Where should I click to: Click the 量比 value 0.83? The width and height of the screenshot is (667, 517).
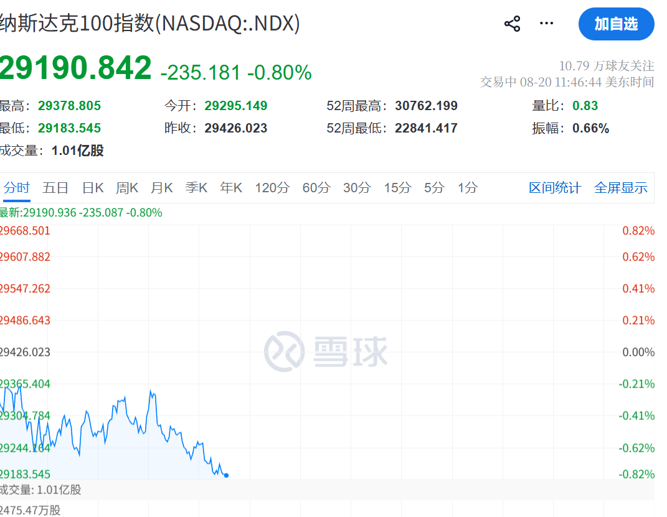click(x=585, y=106)
